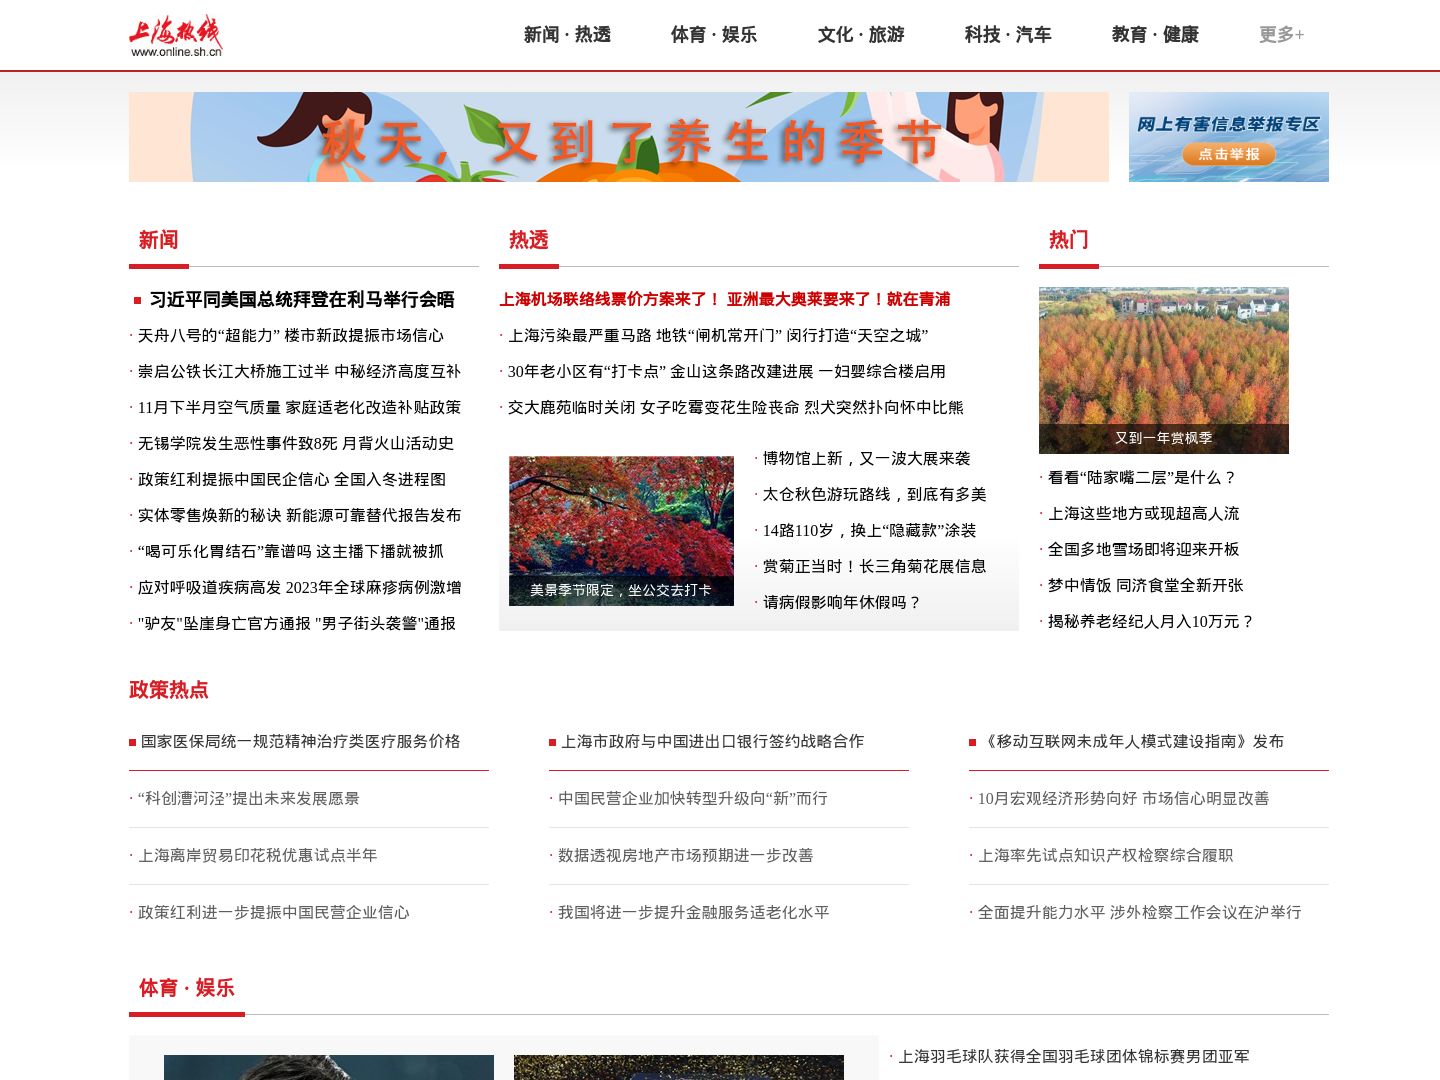This screenshot has width=1440, height=1080.
Task: Open the 体育 · 娱乐 navigation menu
Action: tap(713, 35)
